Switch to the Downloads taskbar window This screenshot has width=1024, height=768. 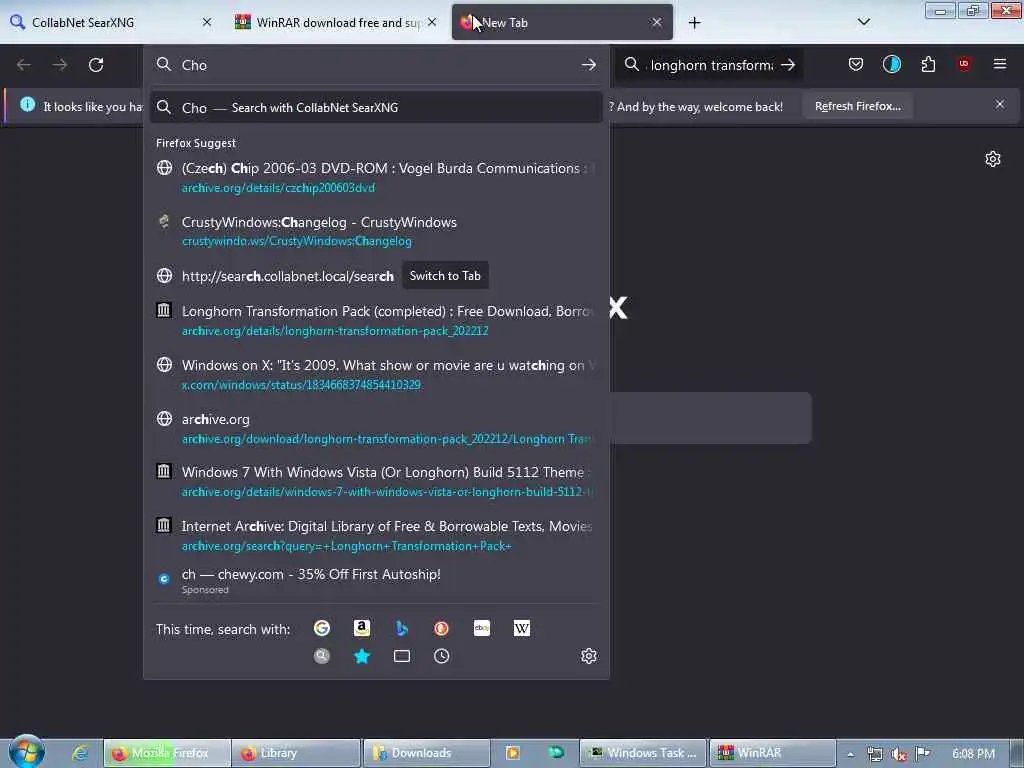coord(426,753)
